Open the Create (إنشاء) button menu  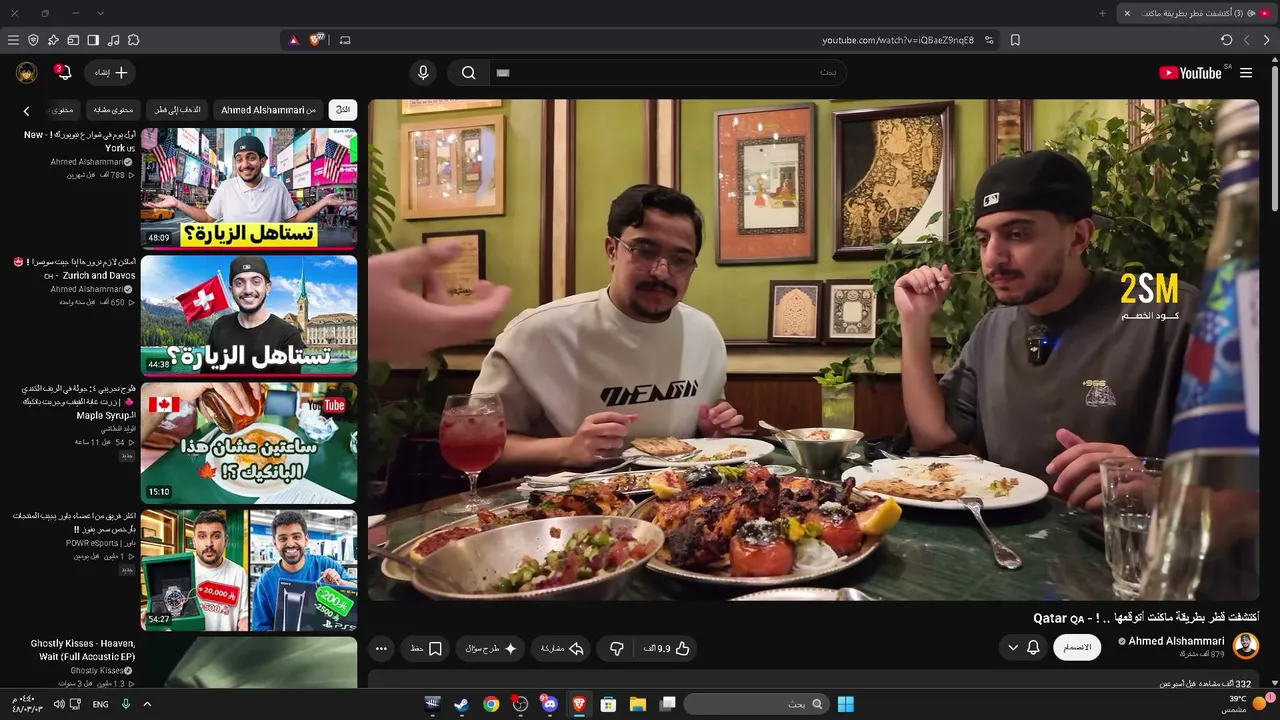[112, 73]
